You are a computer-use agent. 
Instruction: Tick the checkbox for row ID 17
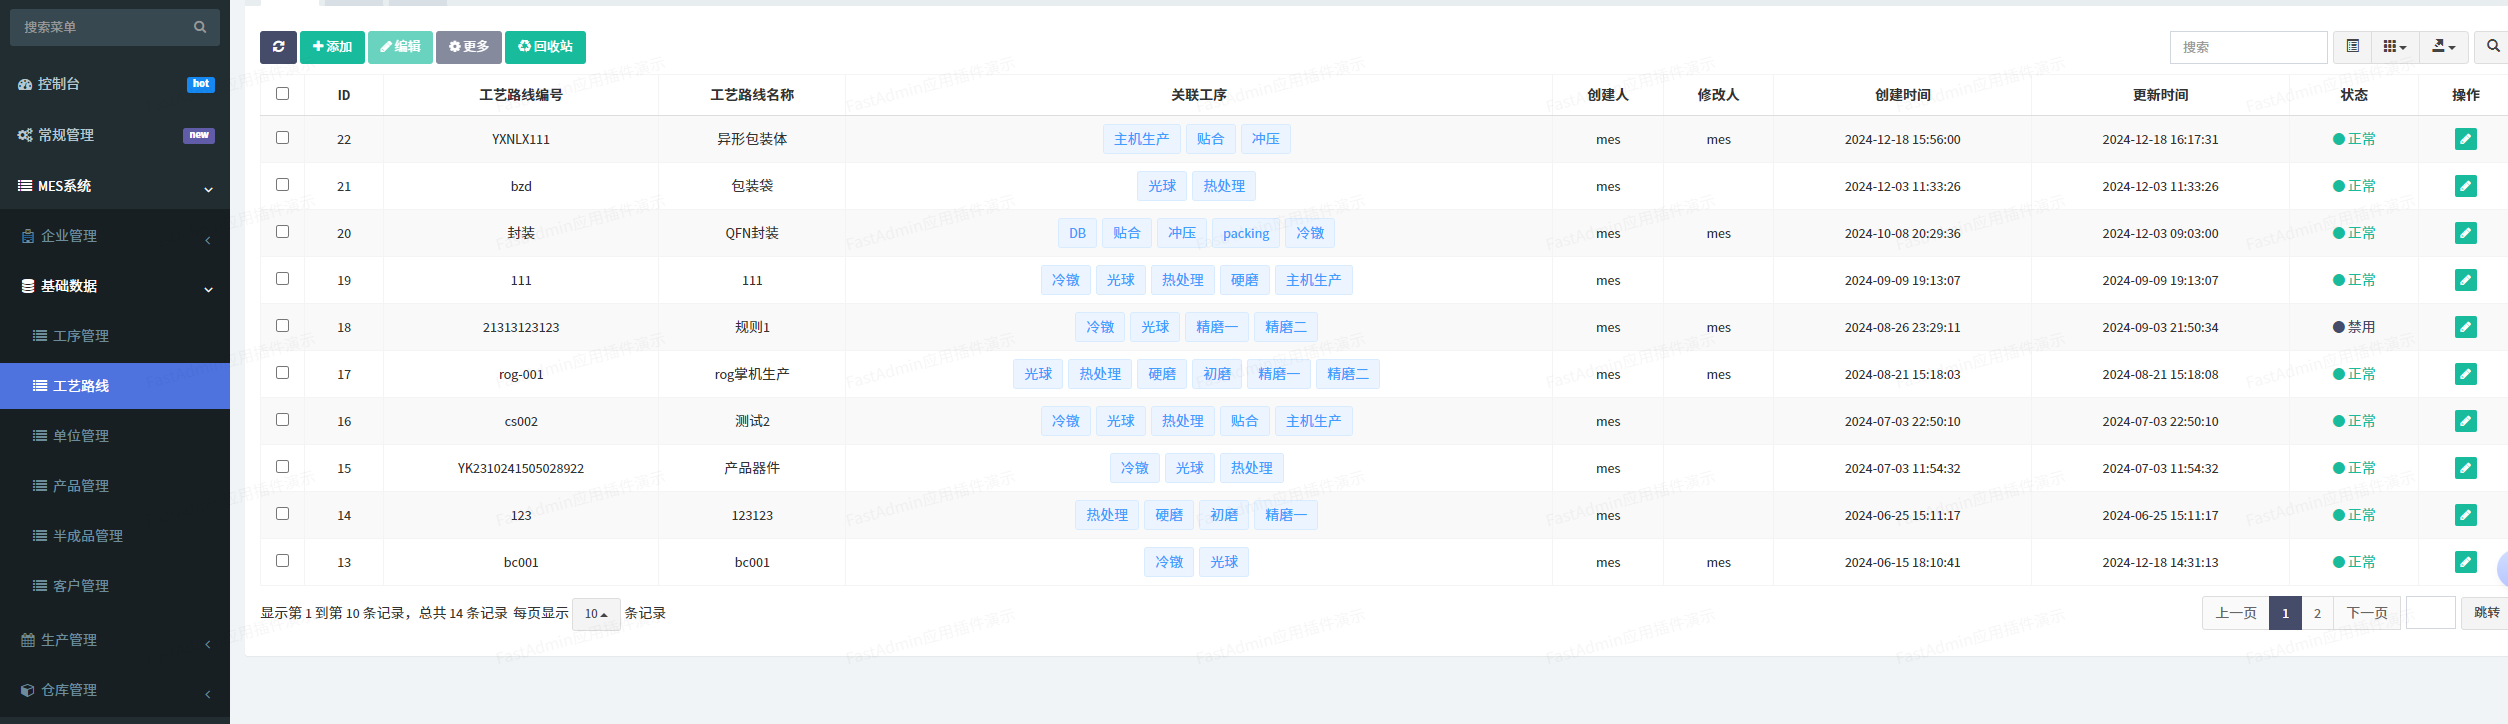282,373
